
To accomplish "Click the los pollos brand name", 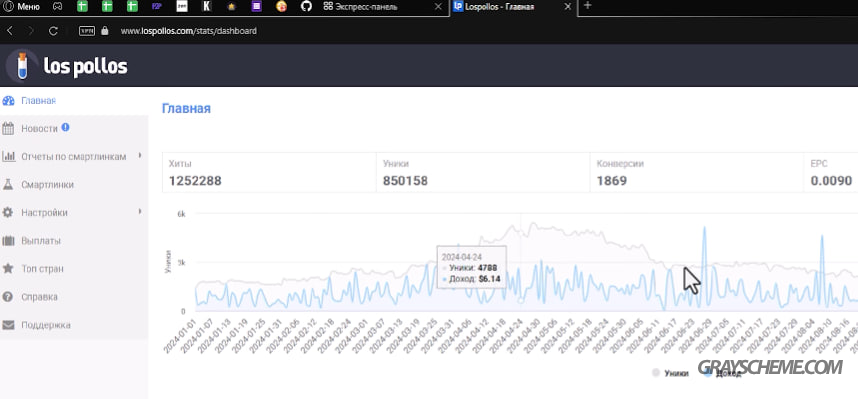I will (85, 67).
